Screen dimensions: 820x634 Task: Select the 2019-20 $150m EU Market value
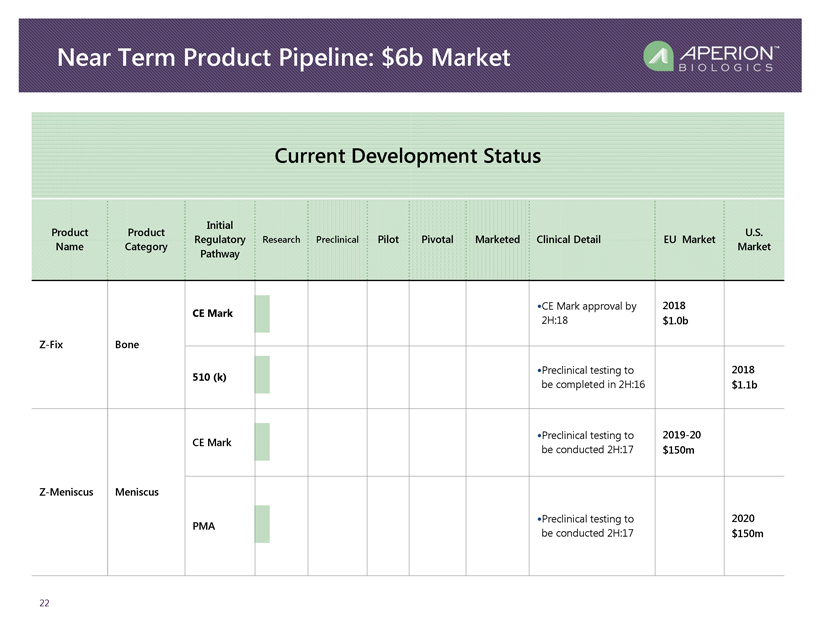(x=684, y=443)
